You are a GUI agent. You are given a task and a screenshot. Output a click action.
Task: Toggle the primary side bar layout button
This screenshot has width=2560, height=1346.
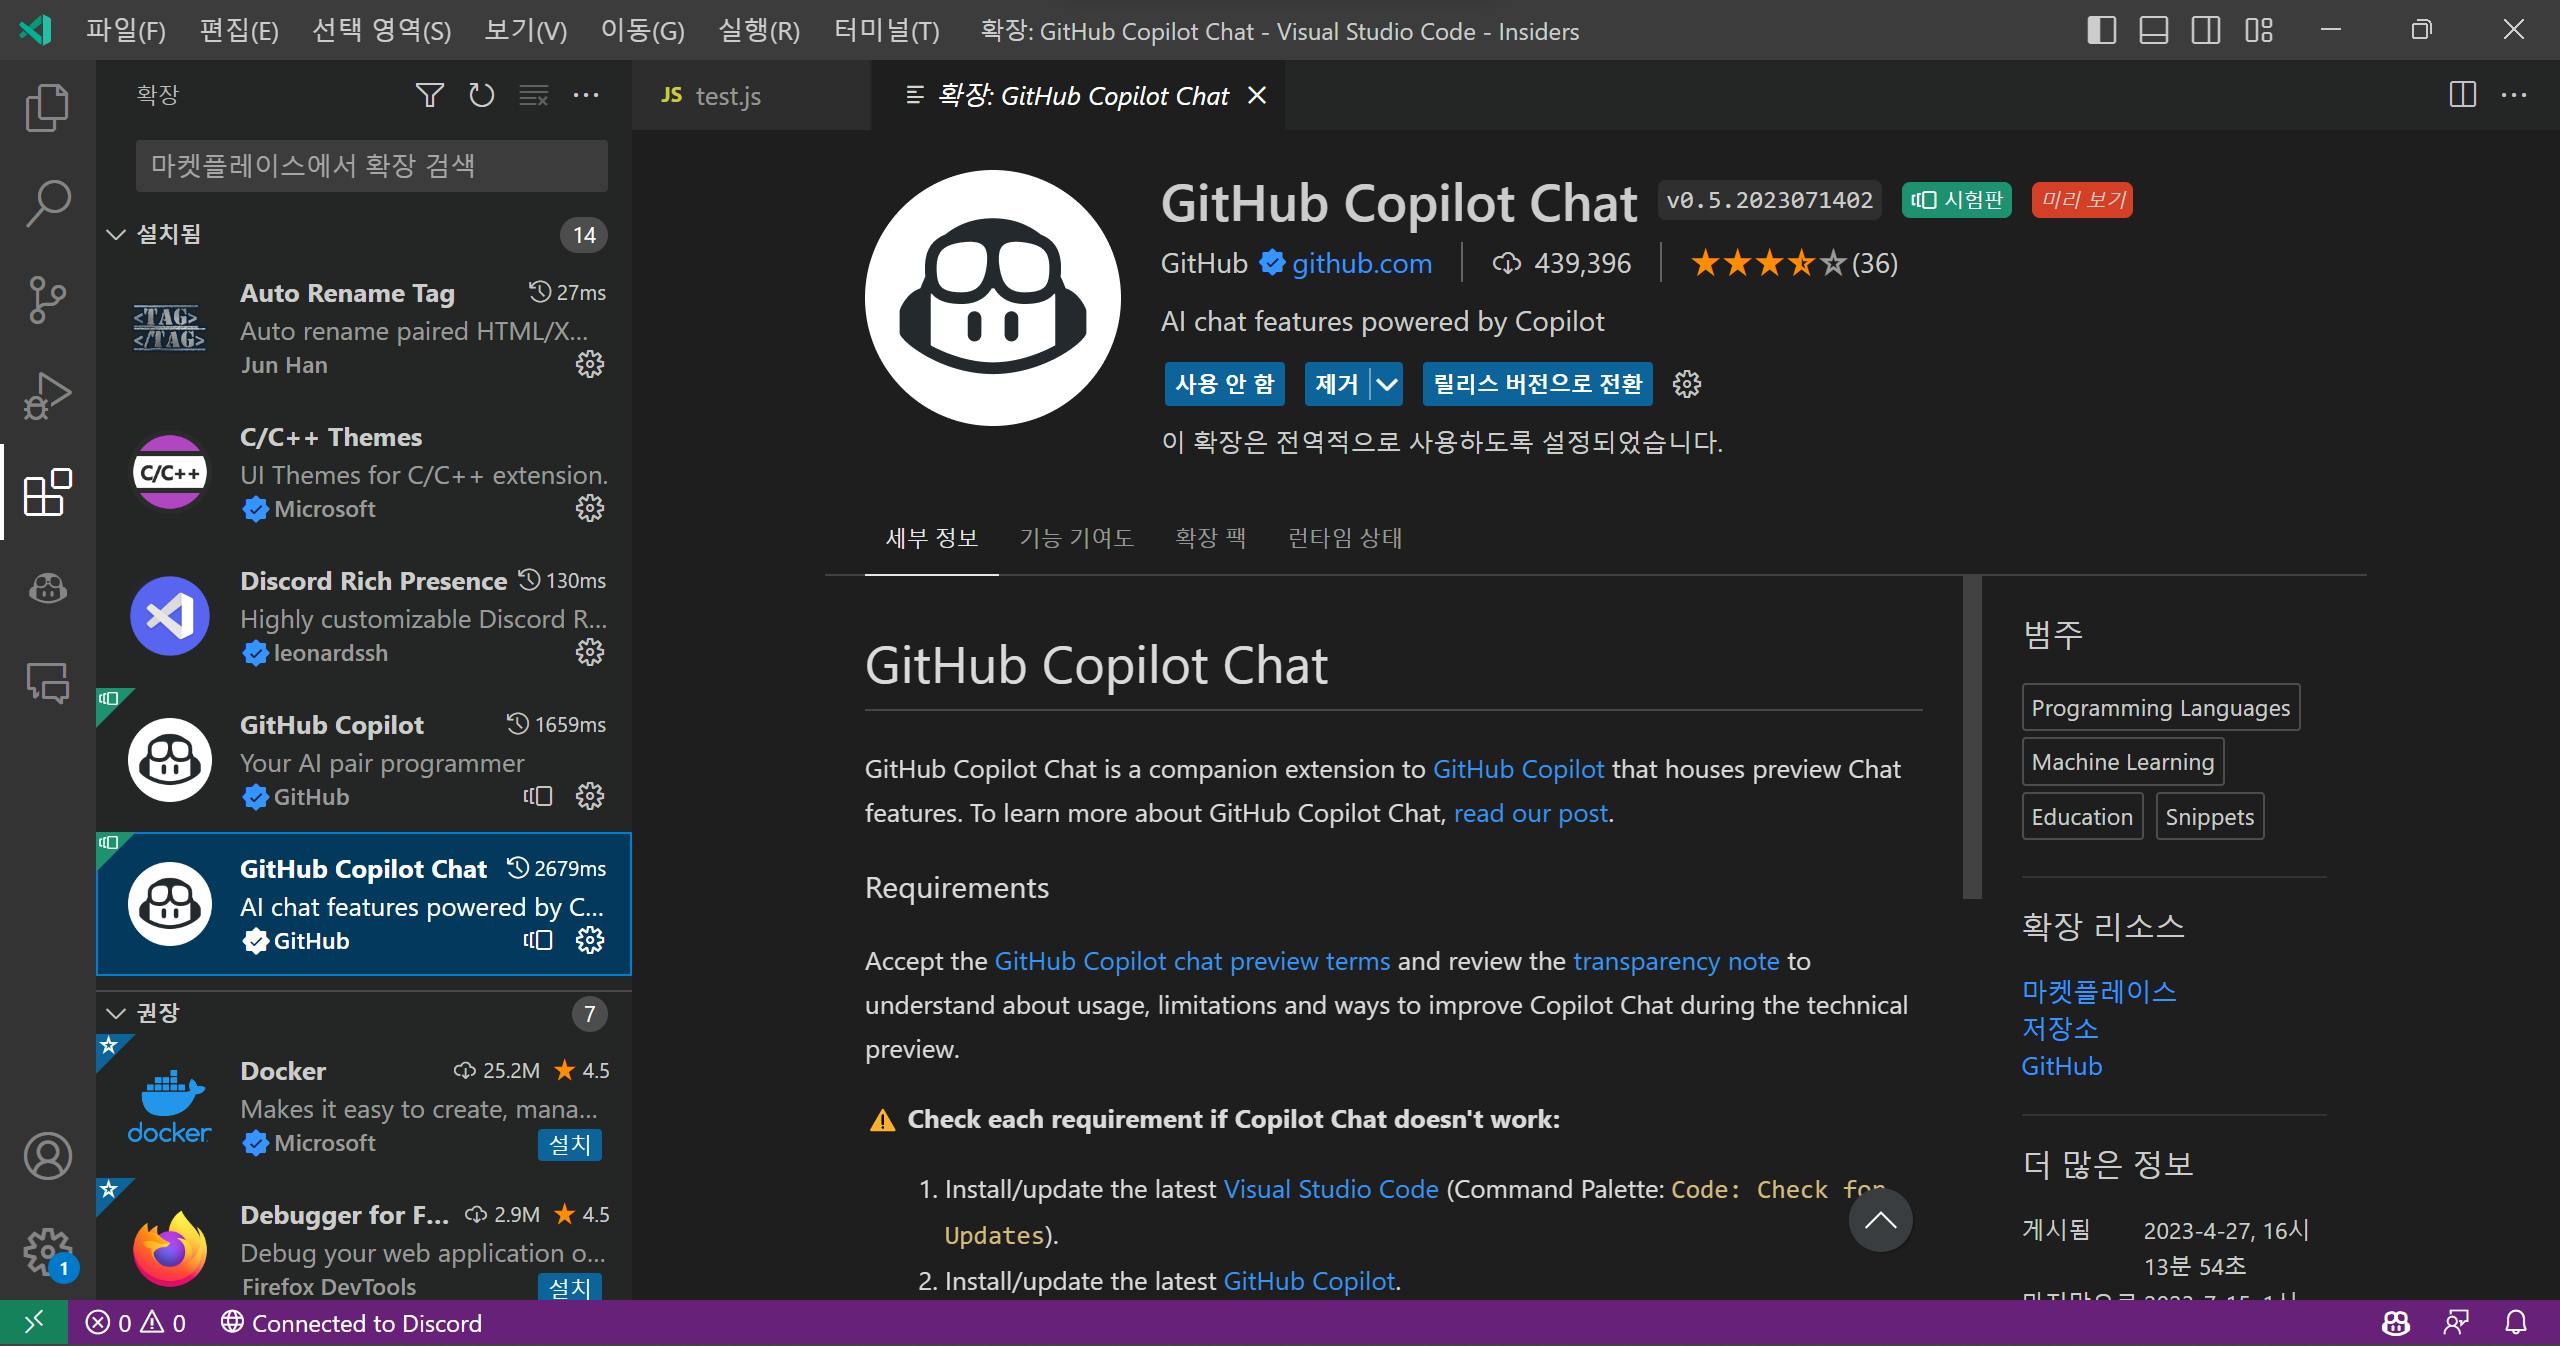coord(2101,30)
